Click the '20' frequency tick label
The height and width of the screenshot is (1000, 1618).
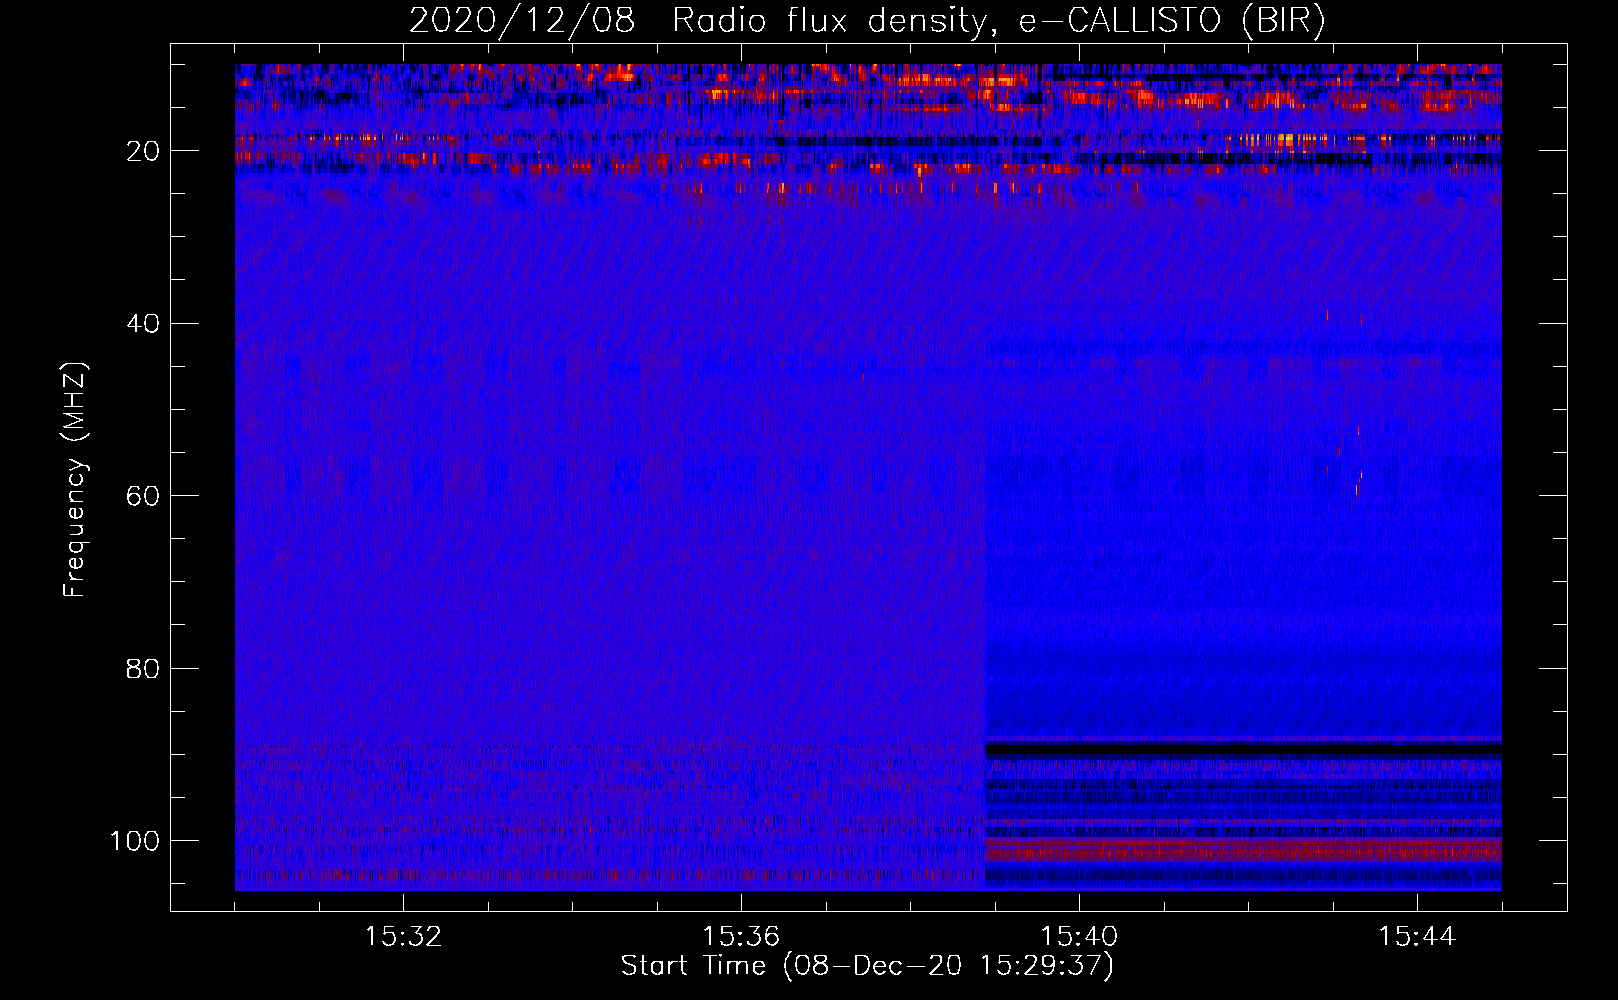pos(143,151)
